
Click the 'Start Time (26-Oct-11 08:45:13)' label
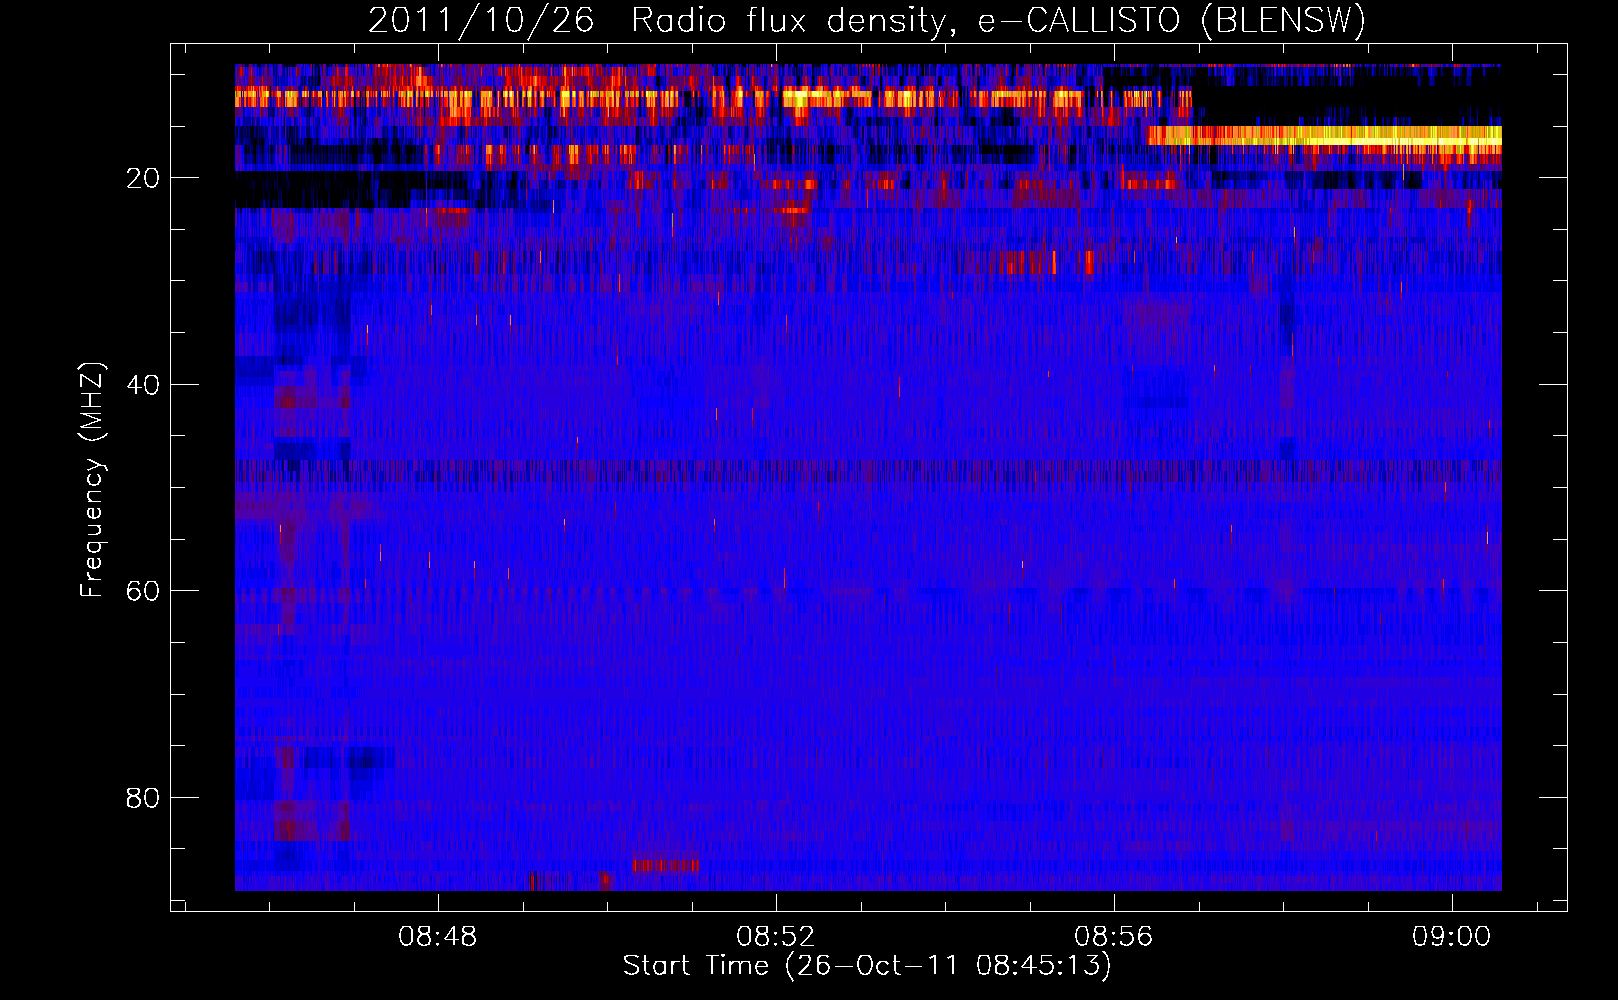[867, 965]
